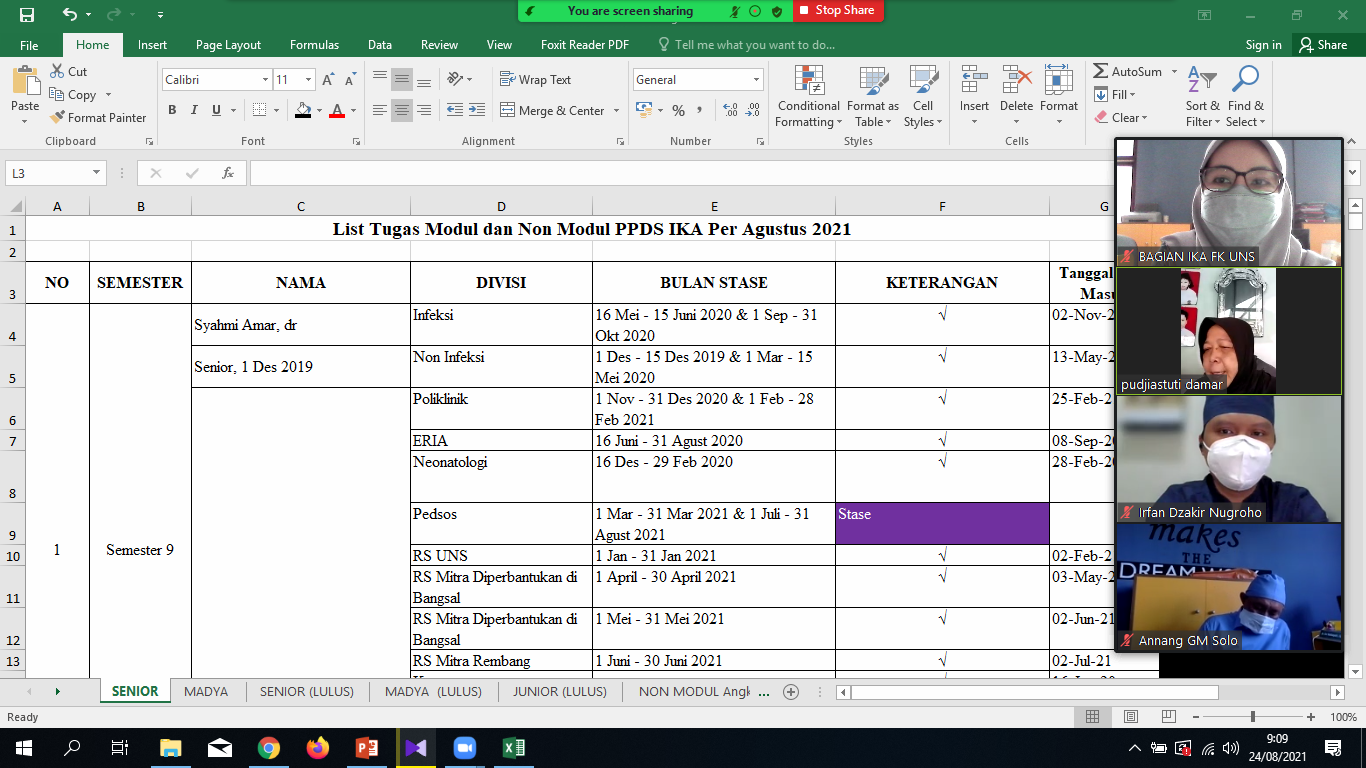Toggle Wrap Text for cells
Image resolution: width=1366 pixels, height=768 pixels.
point(535,80)
